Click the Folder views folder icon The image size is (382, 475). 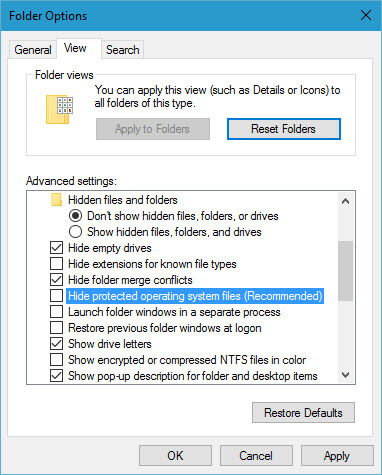[x=59, y=110]
